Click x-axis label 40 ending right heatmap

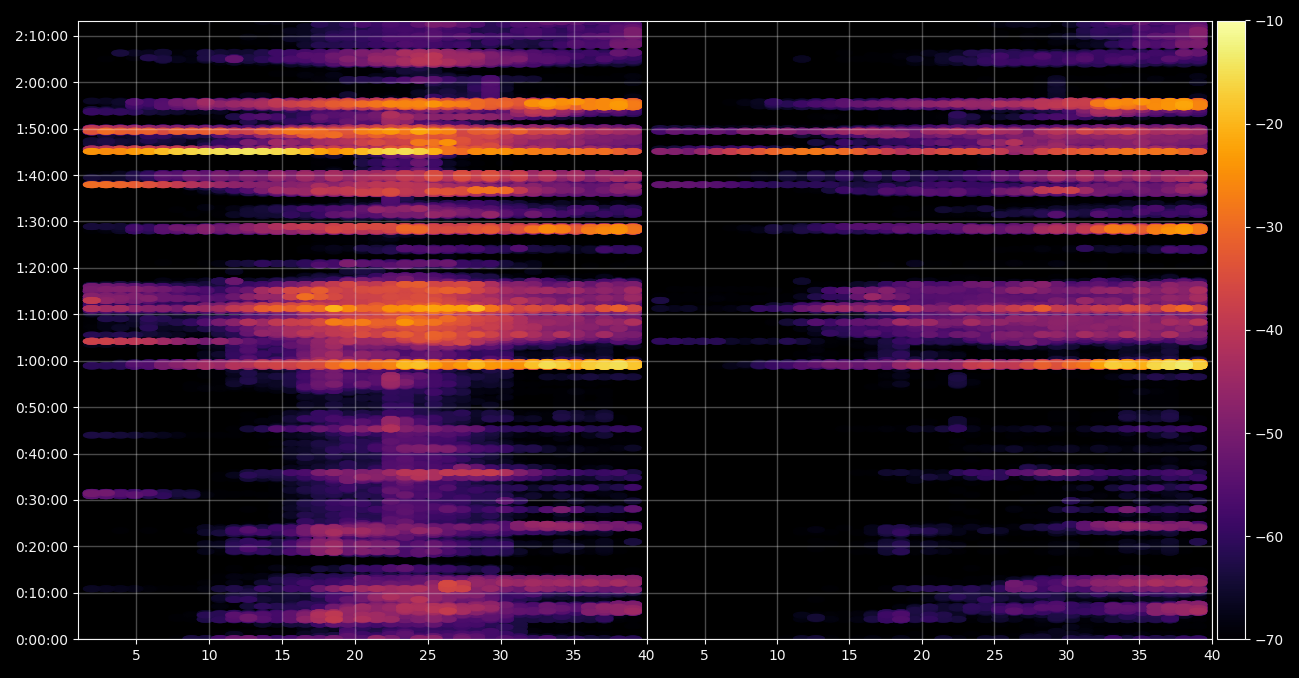pos(1212,656)
